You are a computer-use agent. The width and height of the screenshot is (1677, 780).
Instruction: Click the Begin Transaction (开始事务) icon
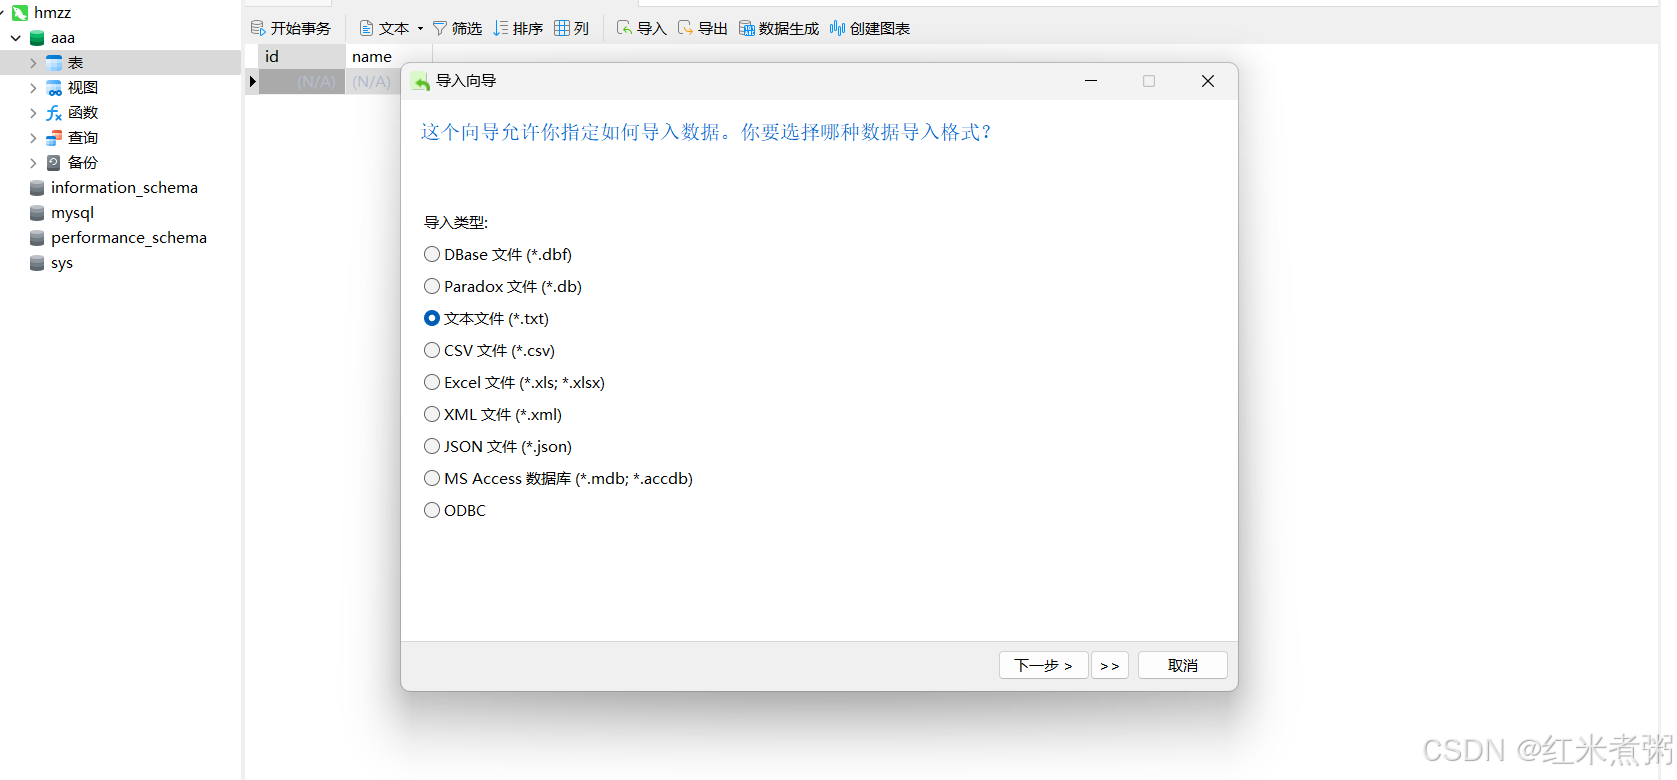(258, 28)
